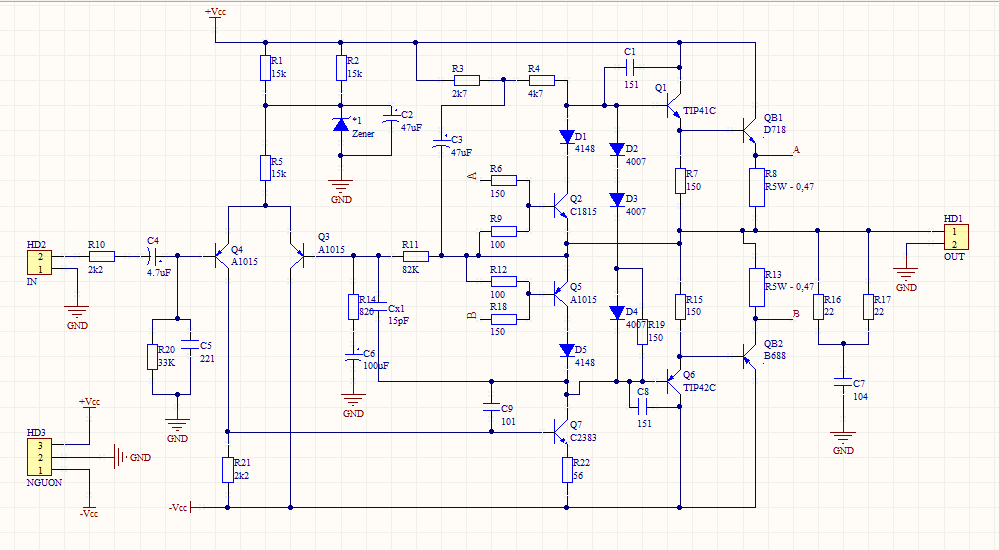Image resolution: width=999 pixels, height=550 pixels.
Task: Select resistor R7 body
Action: coord(680,180)
